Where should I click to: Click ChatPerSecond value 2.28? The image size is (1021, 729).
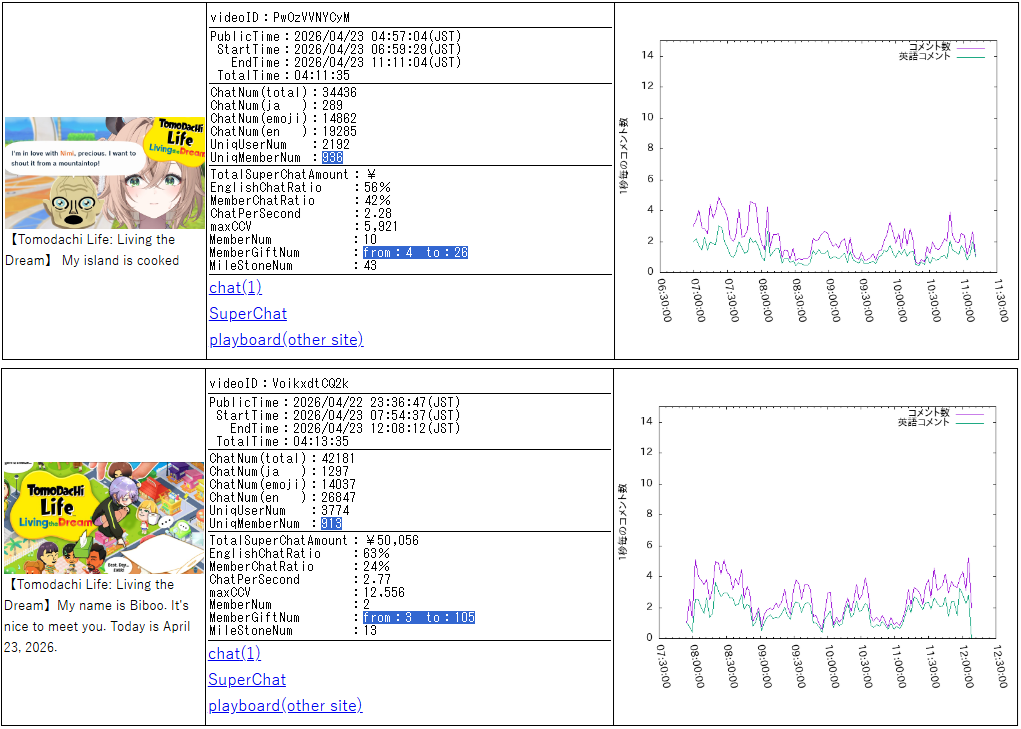[378, 213]
